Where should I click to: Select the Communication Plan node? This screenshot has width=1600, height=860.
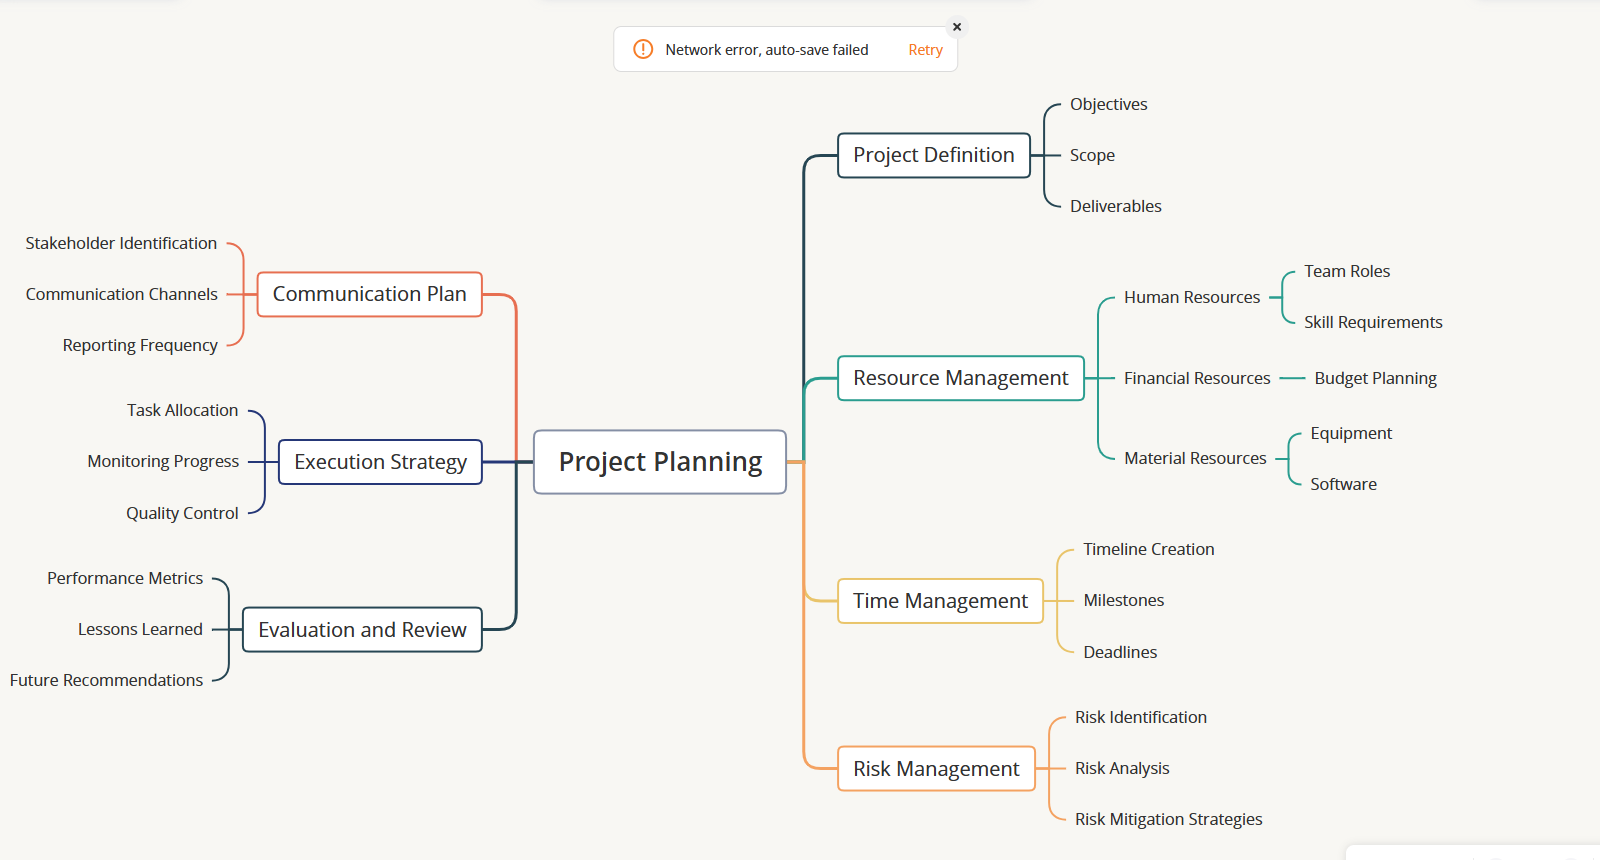369,294
